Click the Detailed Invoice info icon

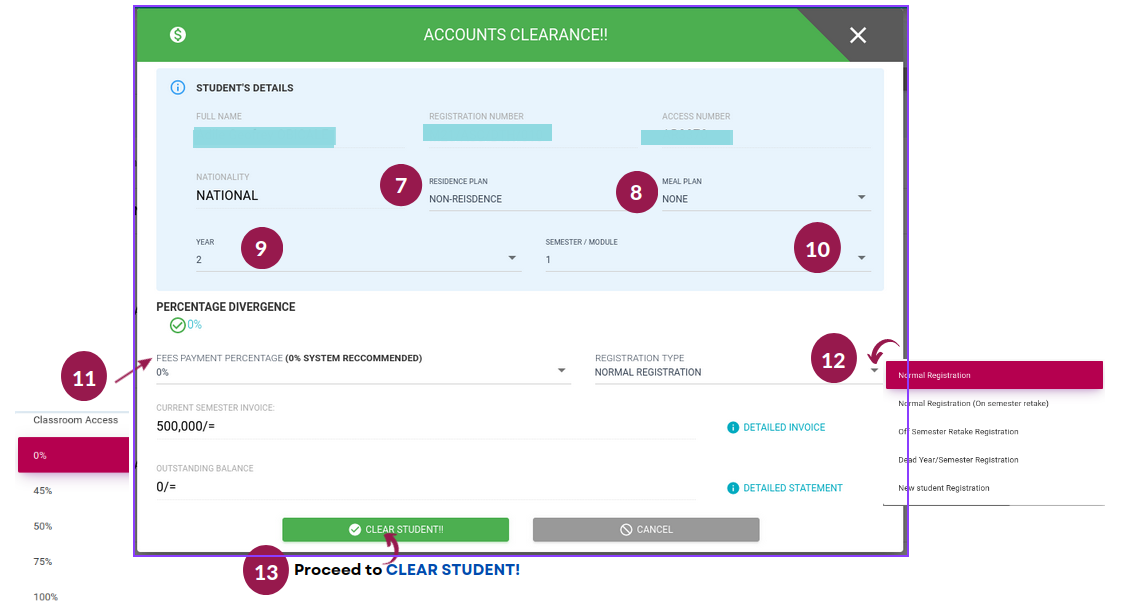pos(733,427)
